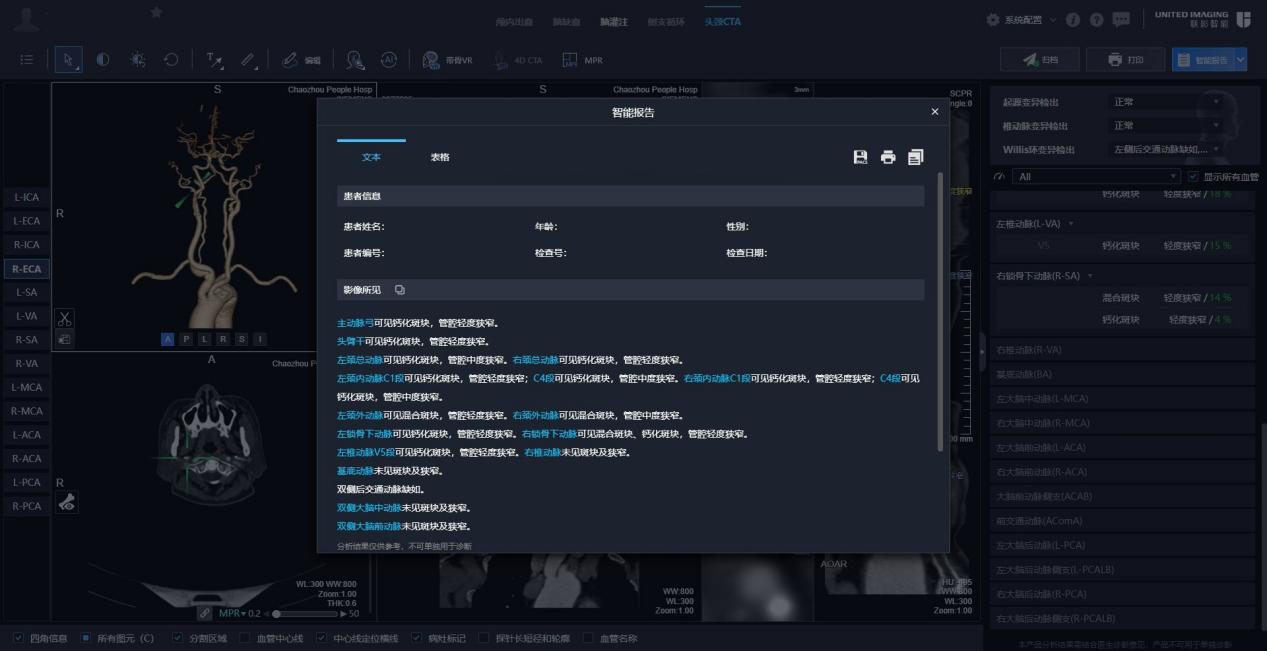This screenshot has height=651, width=1267.
Task: Click the icon below the scissors tool
Action: click(x=65, y=339)
